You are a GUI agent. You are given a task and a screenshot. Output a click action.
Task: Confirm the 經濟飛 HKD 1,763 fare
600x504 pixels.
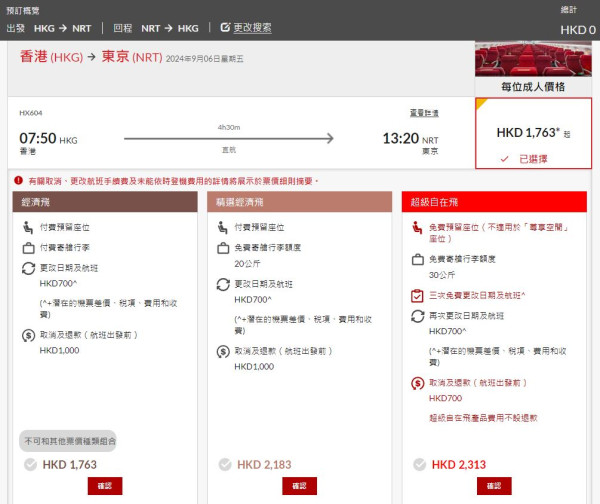tap(105, 486)
